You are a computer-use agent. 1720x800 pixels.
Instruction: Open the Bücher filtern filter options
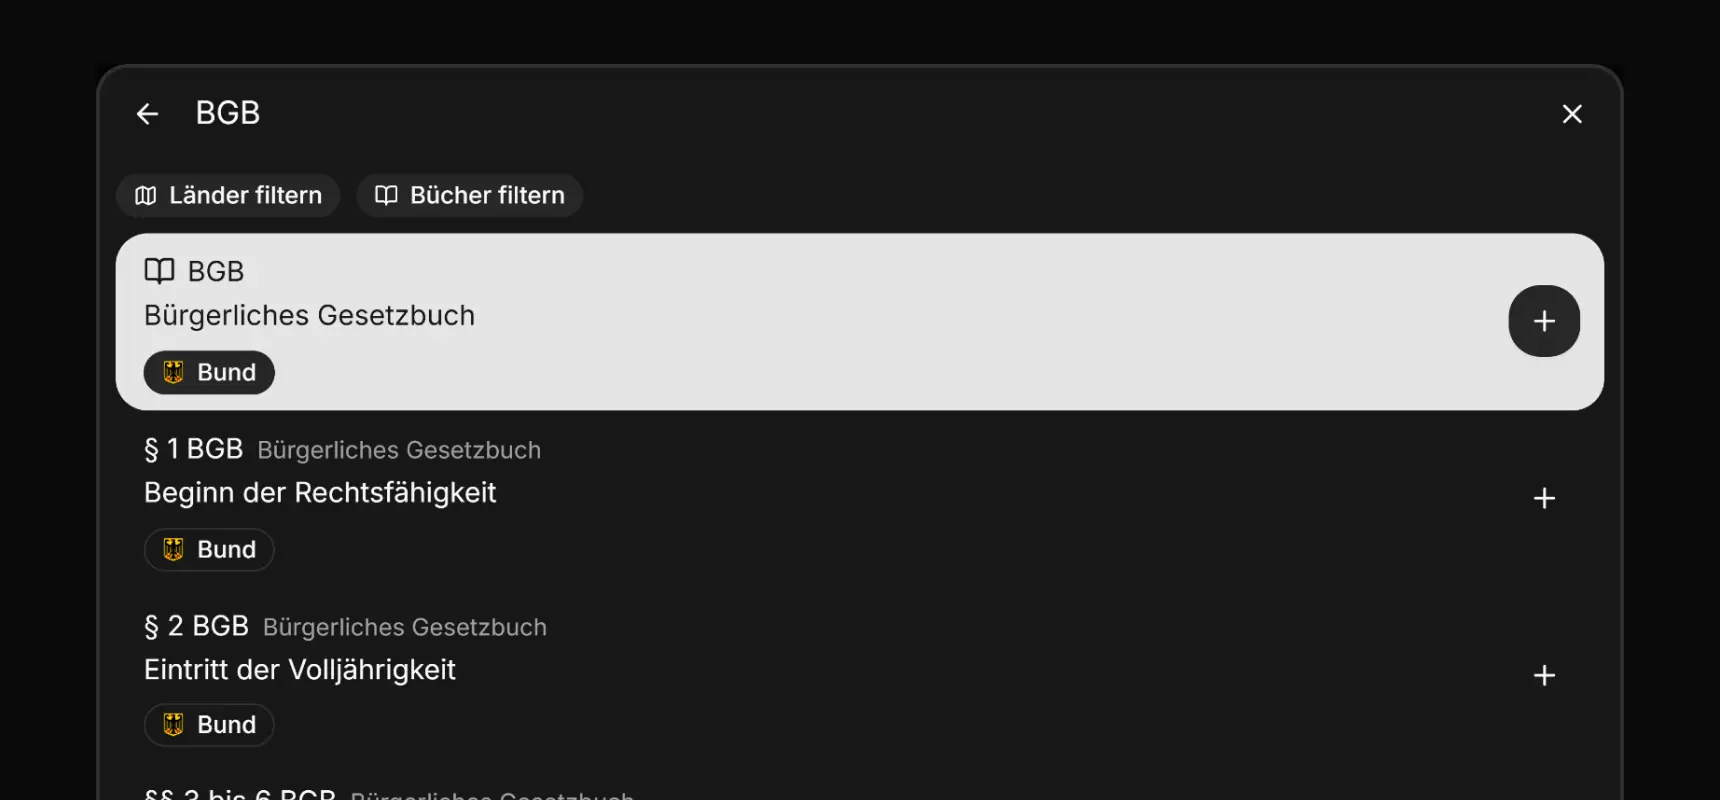[469, 195]
